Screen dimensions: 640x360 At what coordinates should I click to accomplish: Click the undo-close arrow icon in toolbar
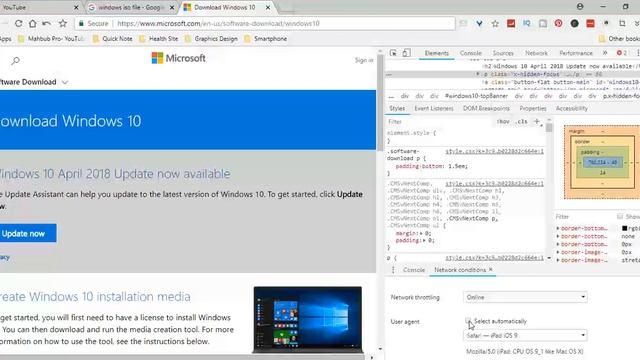point(47,24)
